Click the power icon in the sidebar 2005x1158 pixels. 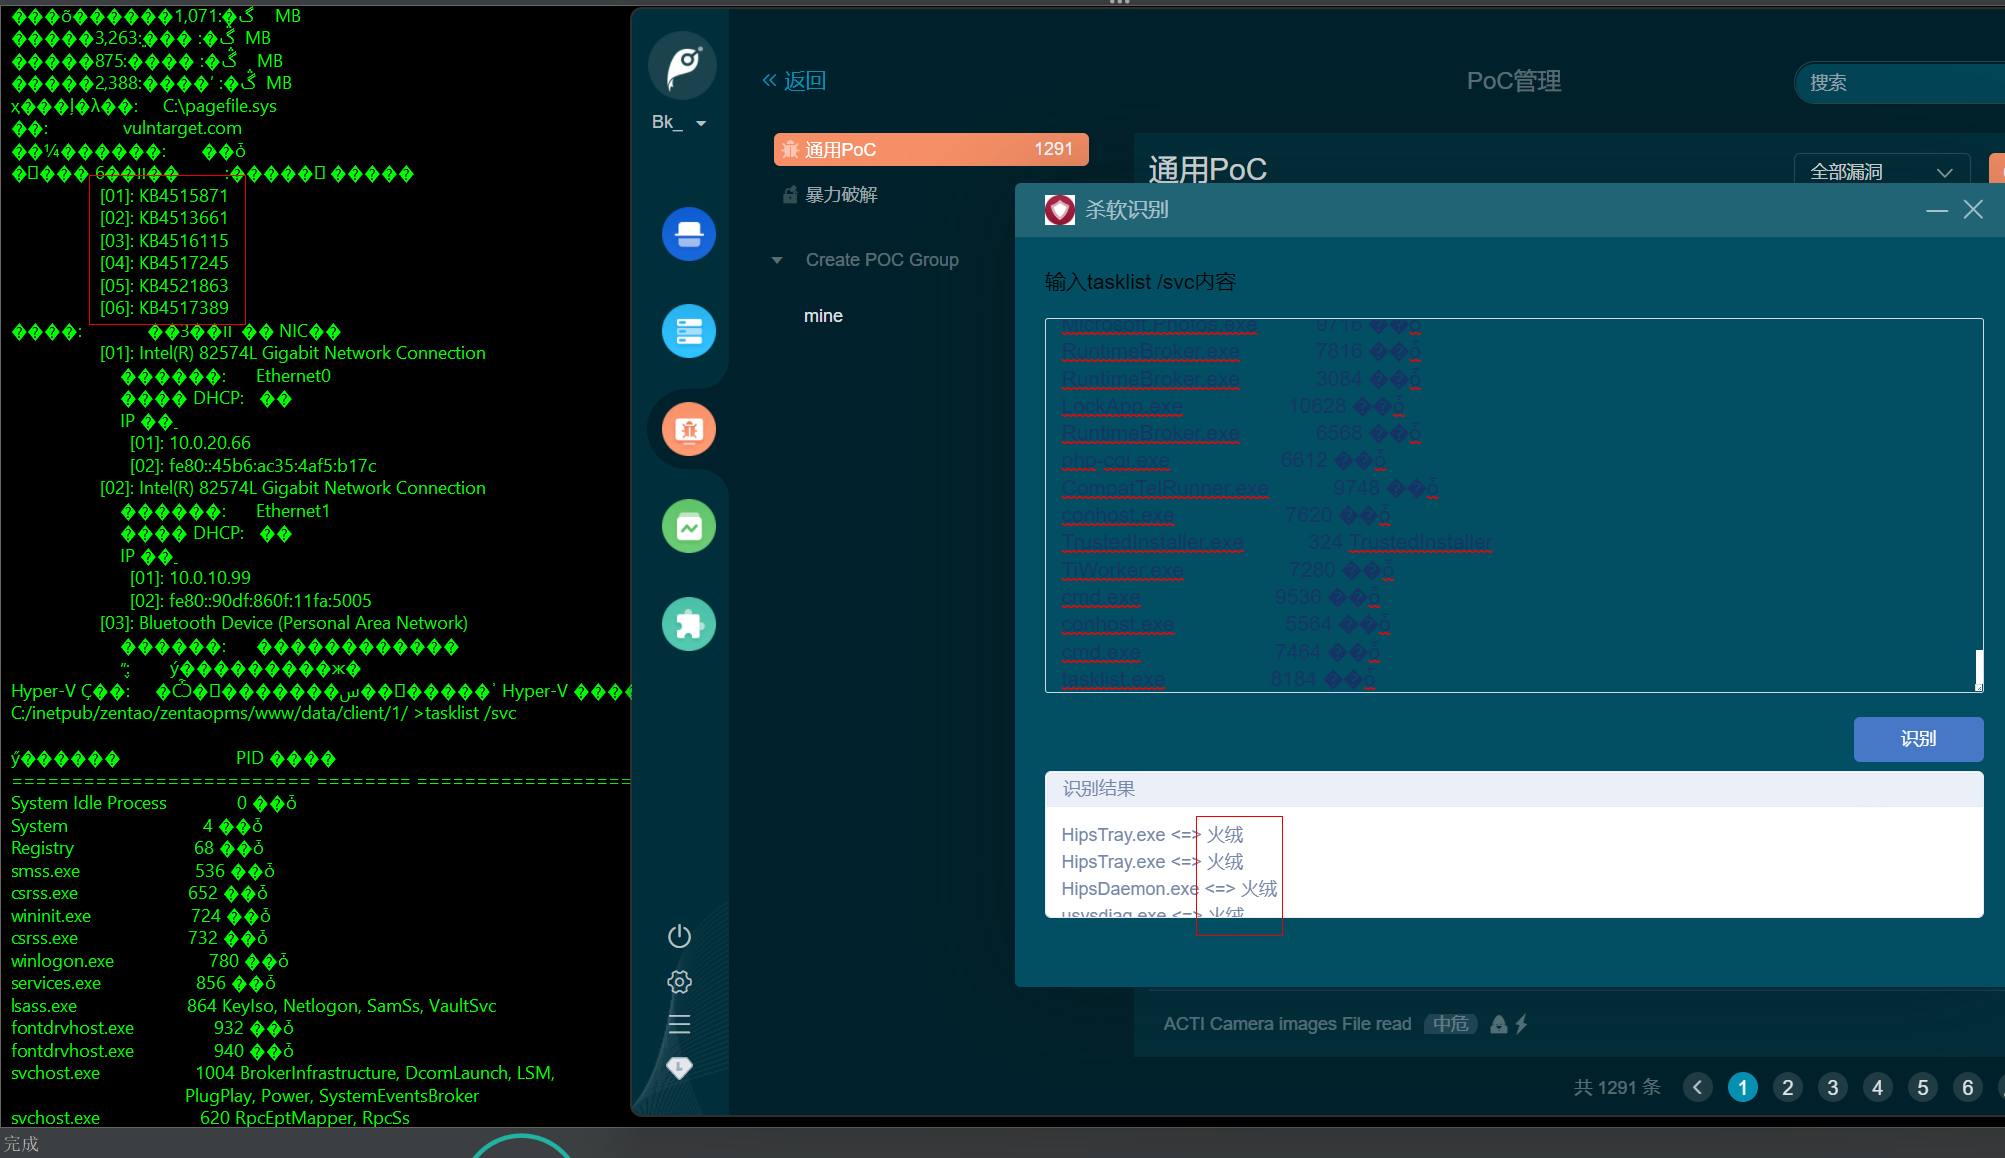pos(679,936)
